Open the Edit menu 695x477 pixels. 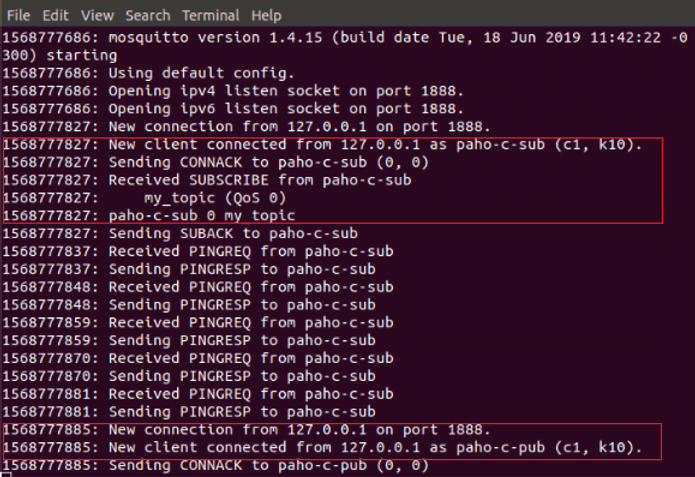56,16
